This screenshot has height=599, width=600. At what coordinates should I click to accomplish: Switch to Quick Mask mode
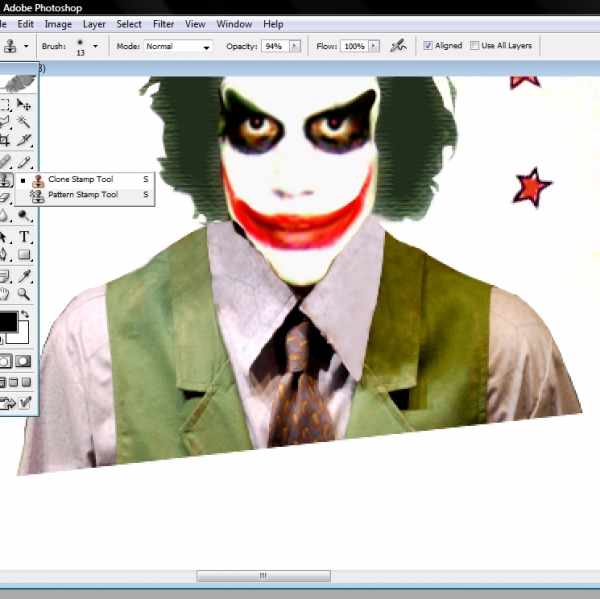pyautogui.click(x=23, y=361)
